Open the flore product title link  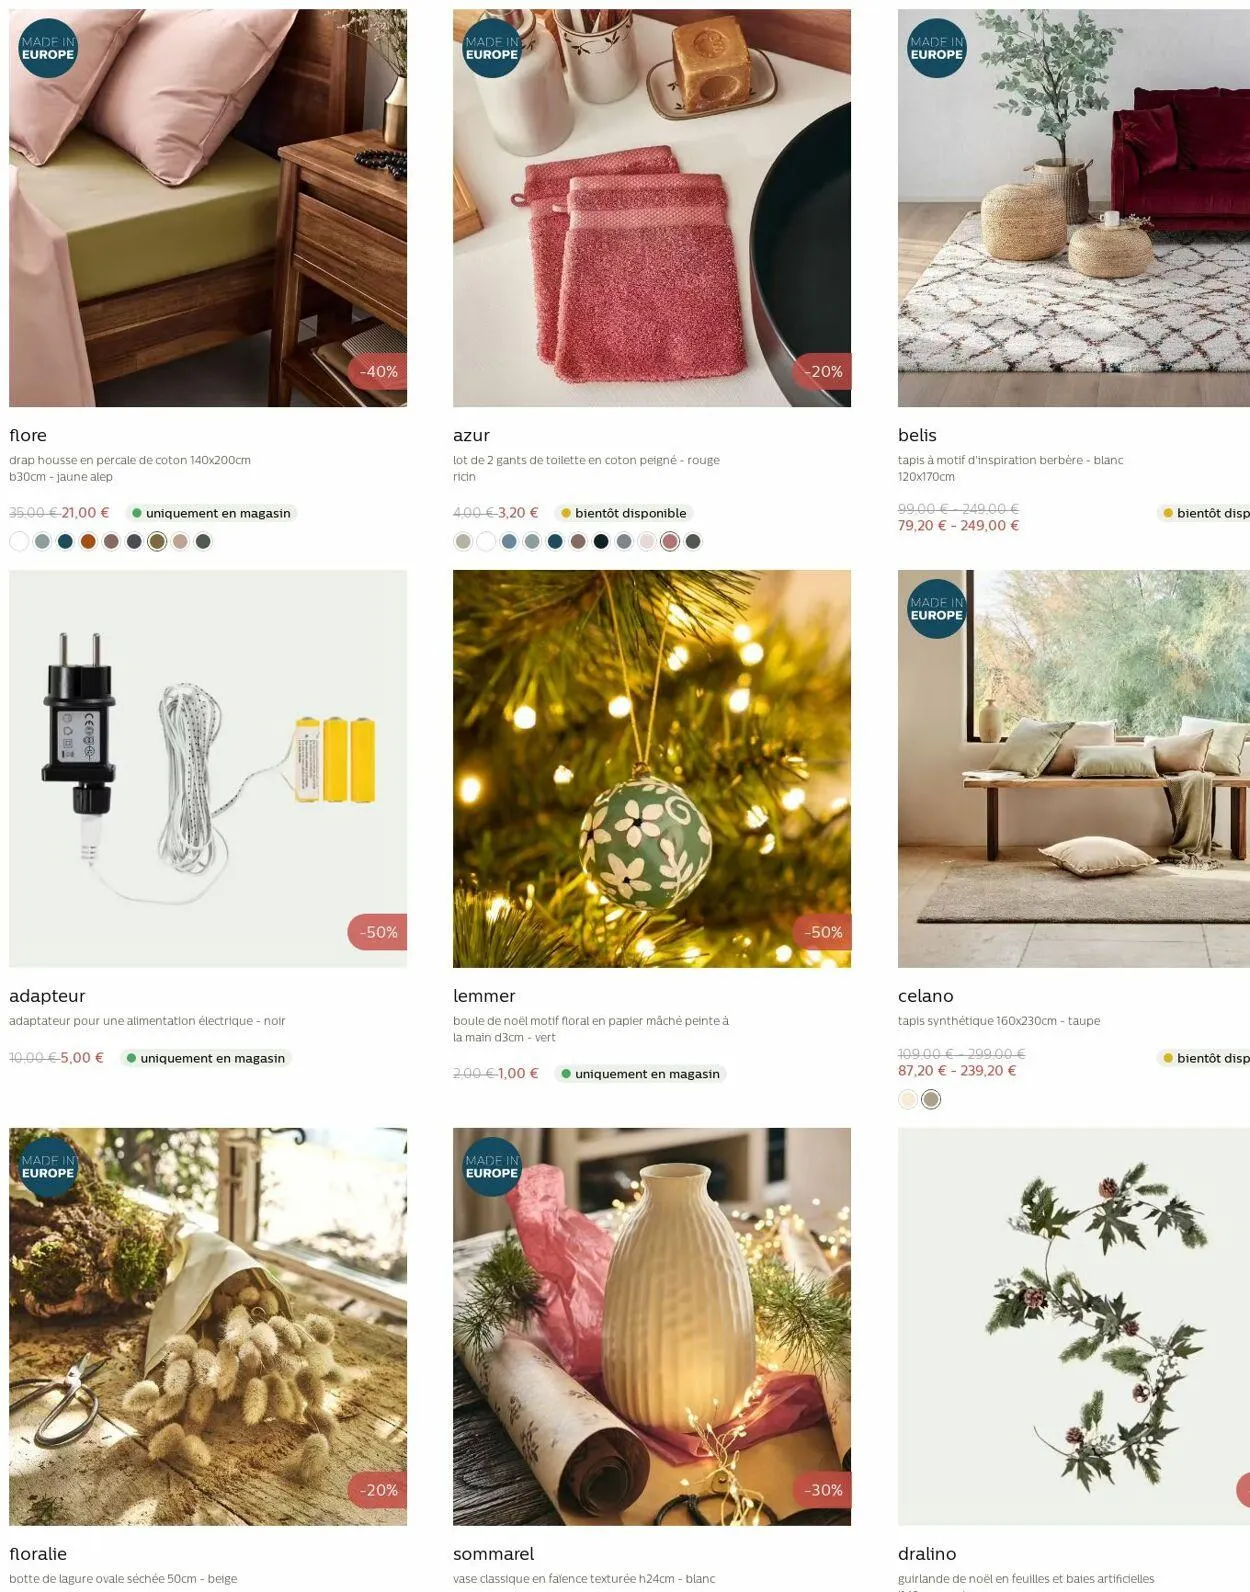pyautogui.click(x=28, y=435)
